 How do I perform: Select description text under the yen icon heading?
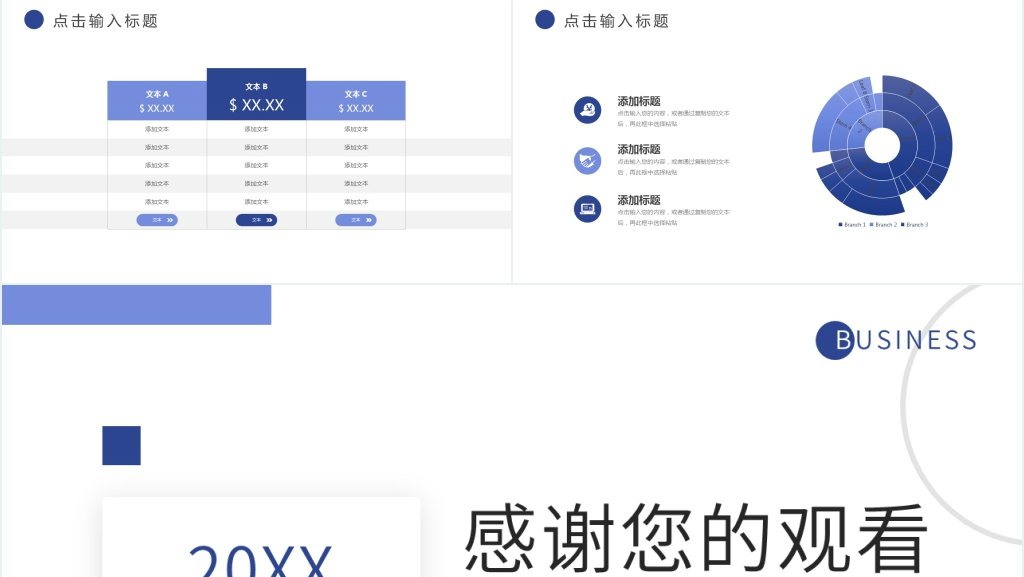pos(673,118)
